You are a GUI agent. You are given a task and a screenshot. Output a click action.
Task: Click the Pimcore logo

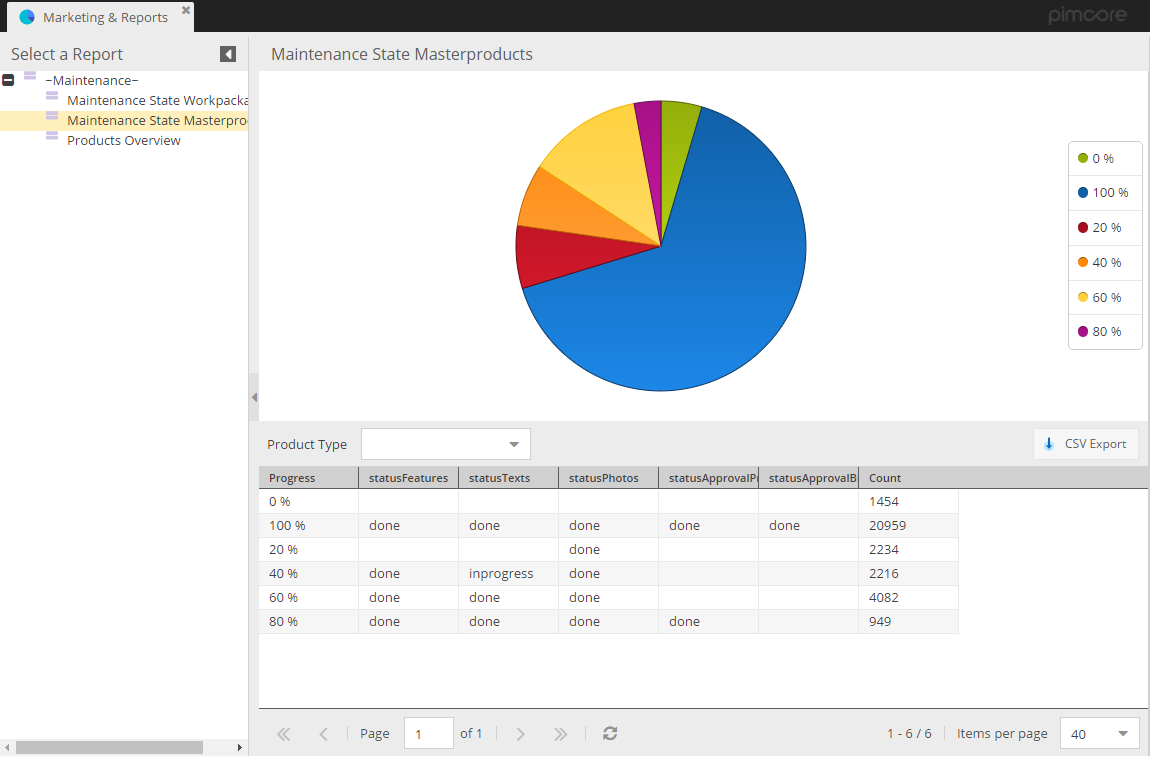pos(1087,16)
